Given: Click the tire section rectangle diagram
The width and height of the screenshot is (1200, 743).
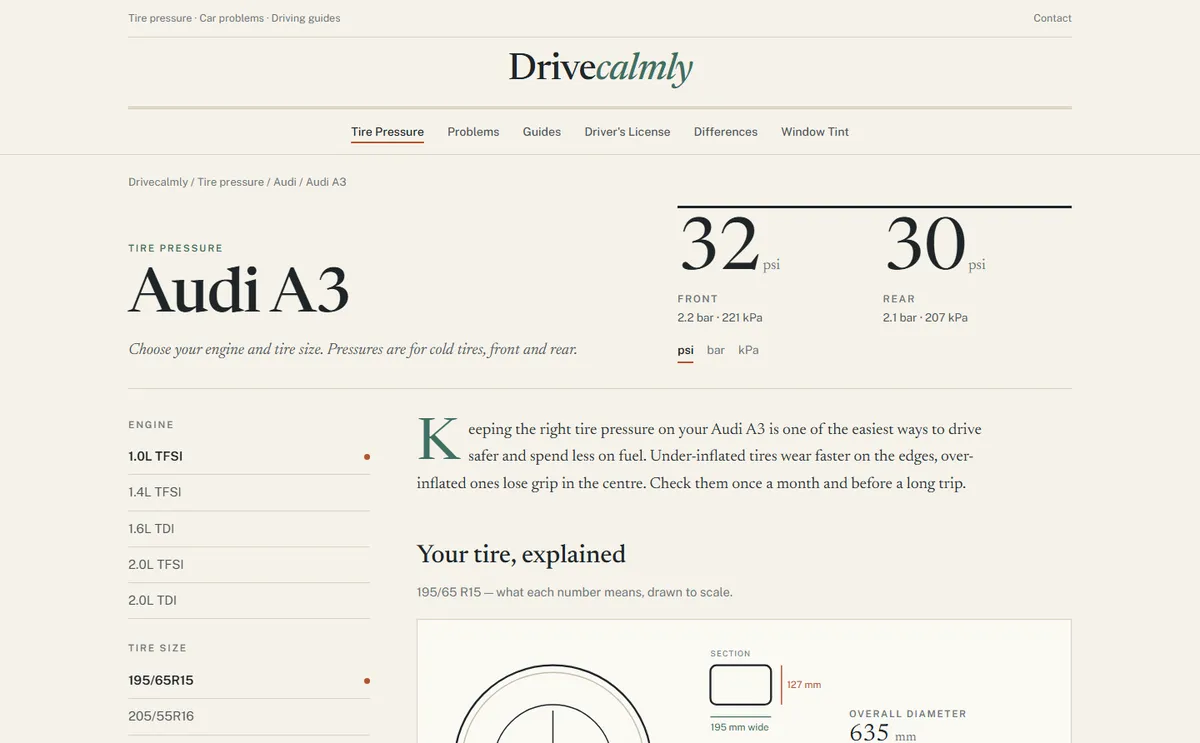Looking at the screenshot, I should (741, 685).
